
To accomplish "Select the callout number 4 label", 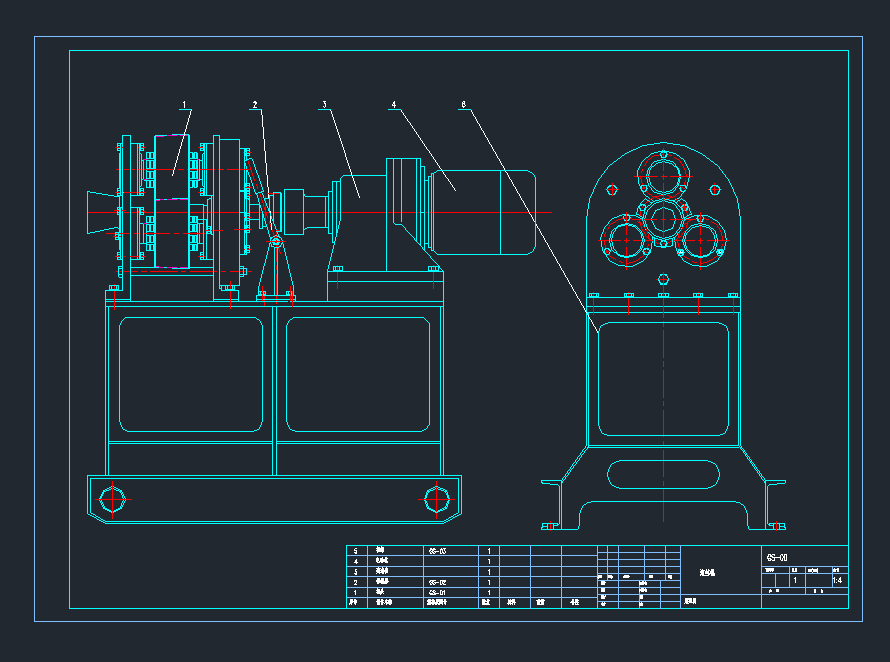I will click(x=394, y=104).
